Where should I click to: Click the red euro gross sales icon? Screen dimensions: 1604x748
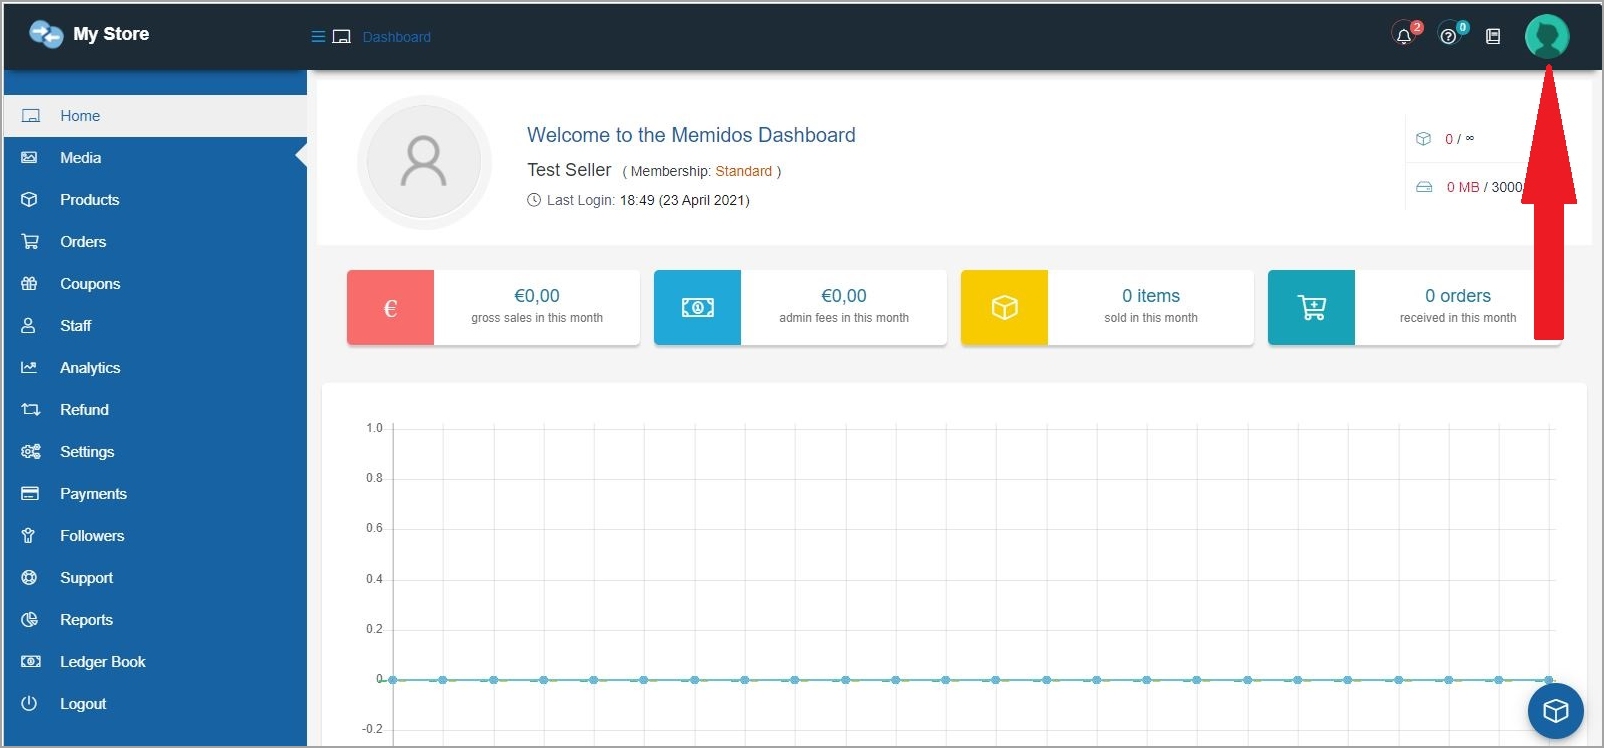(x=390, y=308)
